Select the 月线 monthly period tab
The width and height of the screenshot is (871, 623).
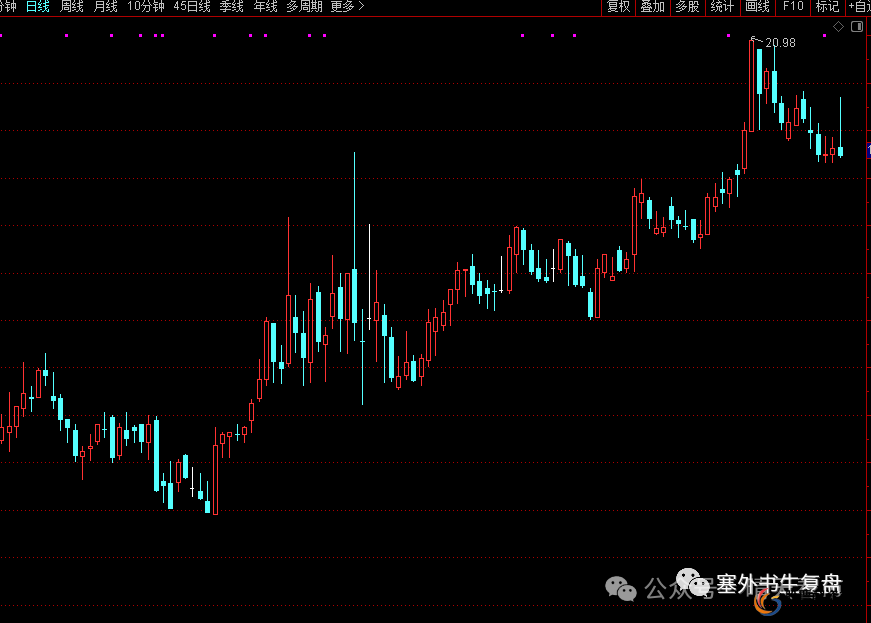coord(105,7)
